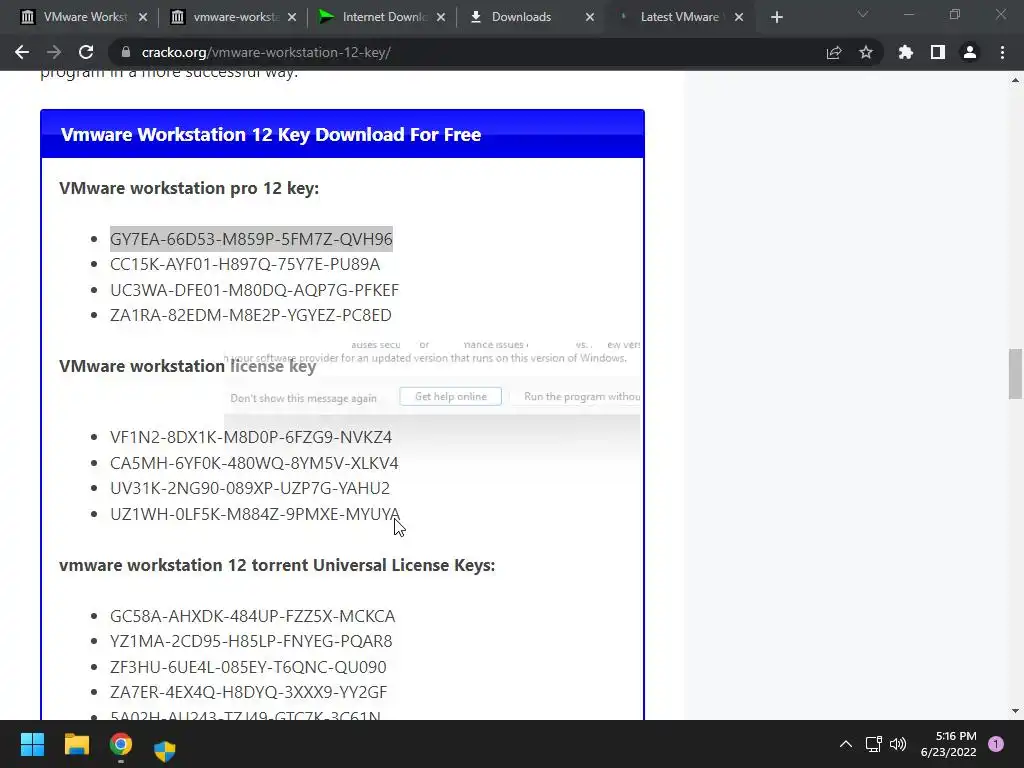1024x768 pixels.
Task: Share this page icon in address bar
Action: pyautogui.click(x=834, y=52)
